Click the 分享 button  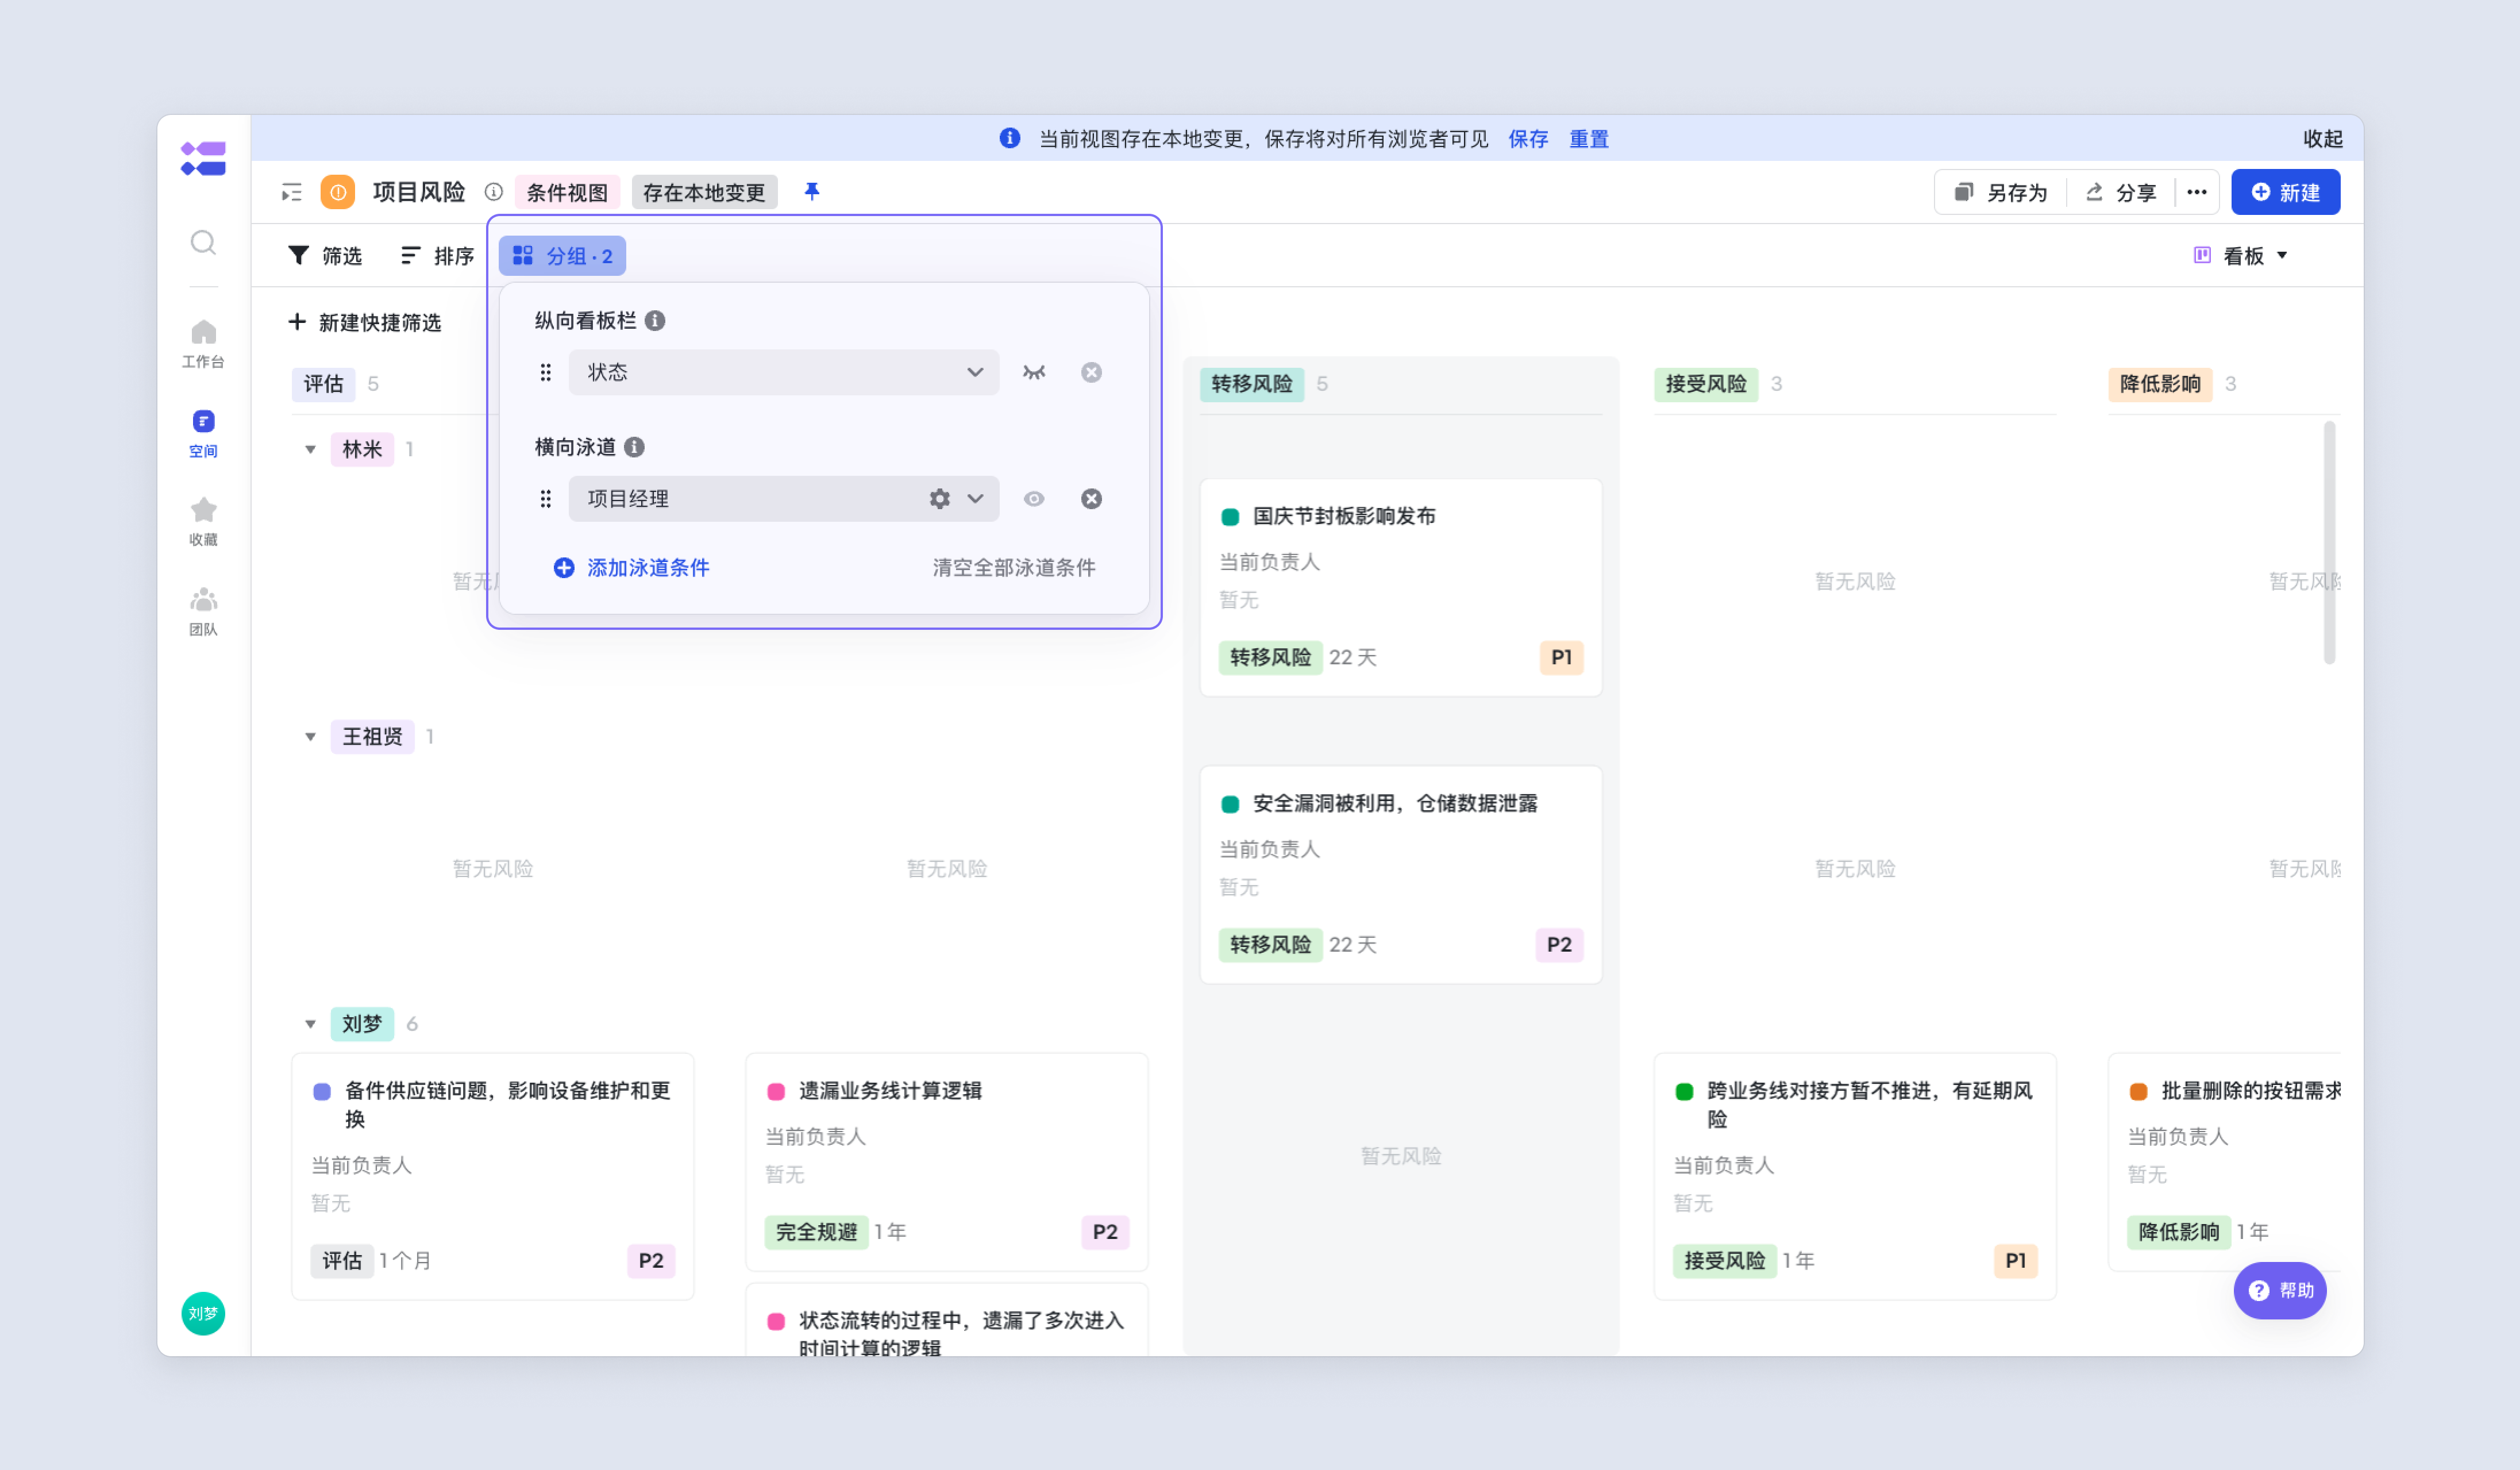[x=2121, y=192]
